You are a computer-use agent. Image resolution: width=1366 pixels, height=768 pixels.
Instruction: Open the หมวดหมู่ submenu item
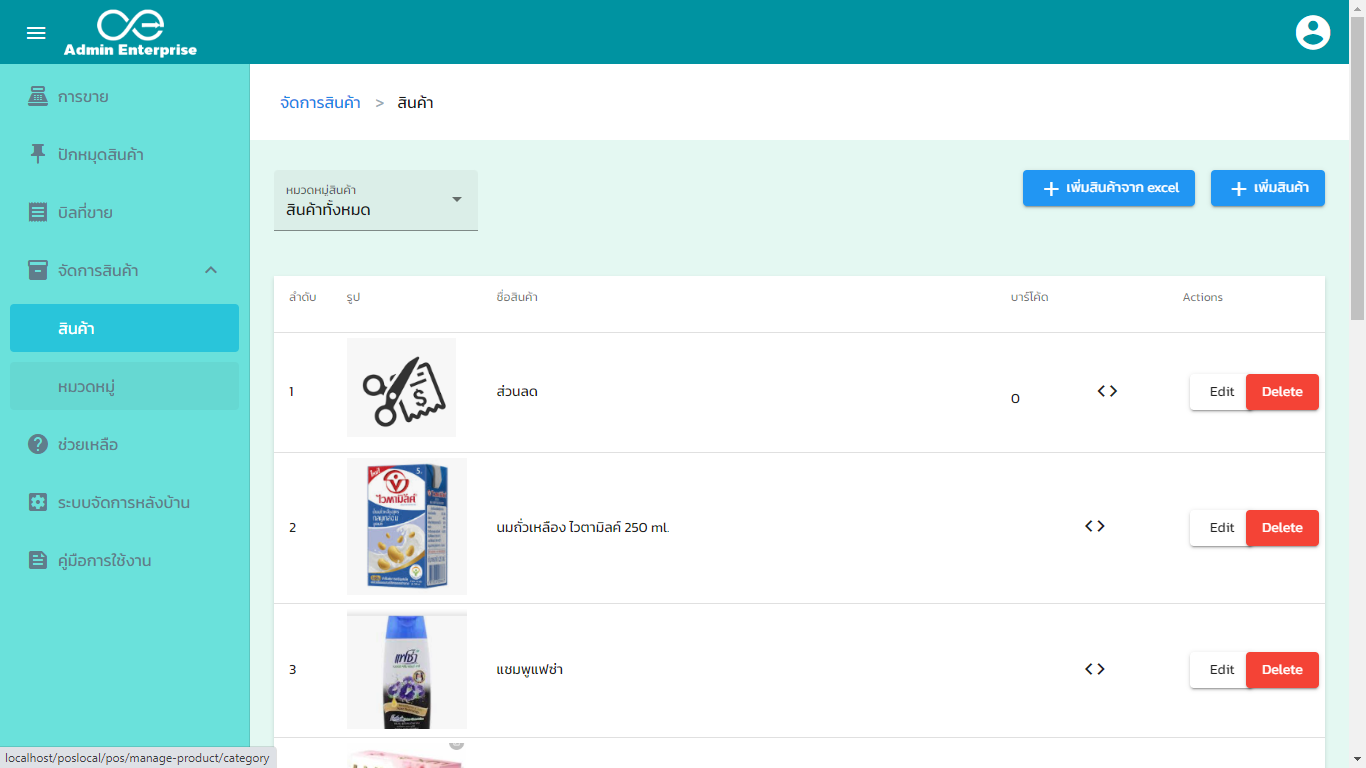(x=124, y=385)
